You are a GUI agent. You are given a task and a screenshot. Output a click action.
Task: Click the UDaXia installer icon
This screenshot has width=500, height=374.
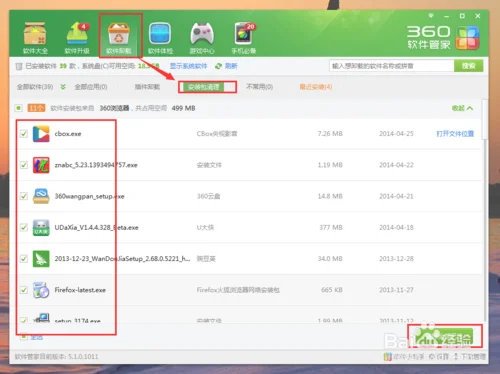(x=41, y=227)
